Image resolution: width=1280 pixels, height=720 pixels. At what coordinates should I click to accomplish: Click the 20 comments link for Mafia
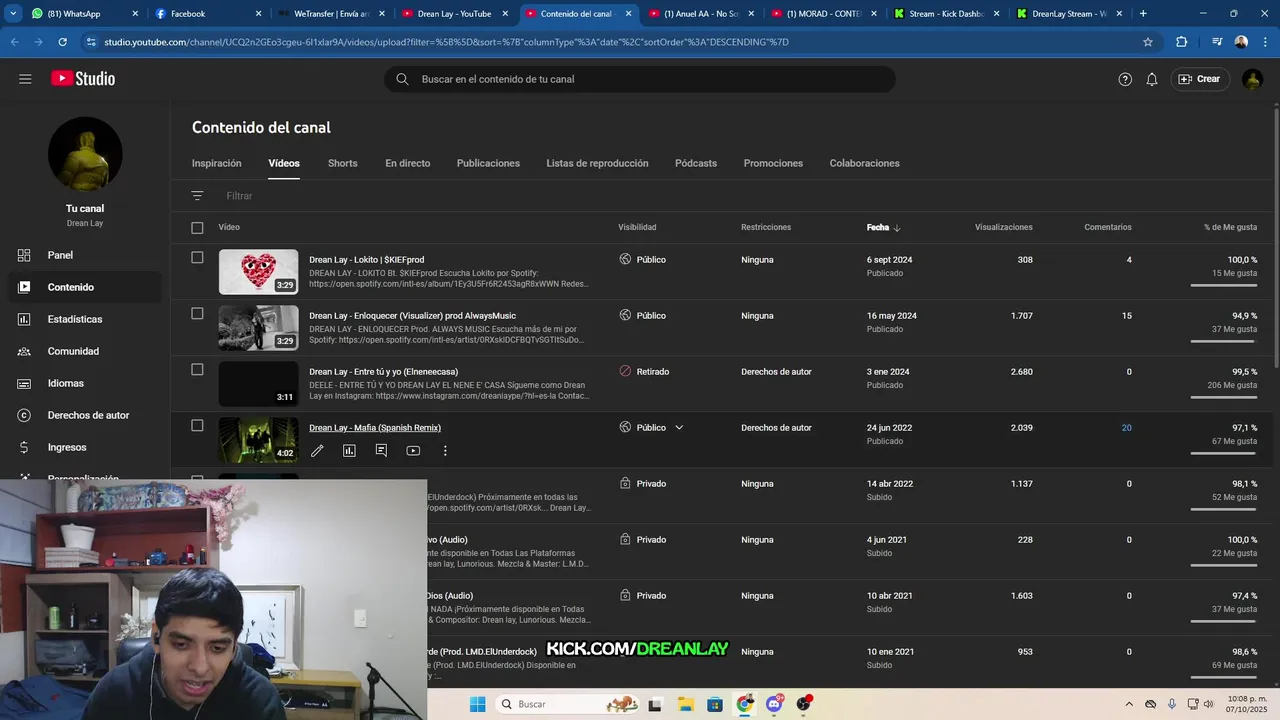(x=1126, y=428)
